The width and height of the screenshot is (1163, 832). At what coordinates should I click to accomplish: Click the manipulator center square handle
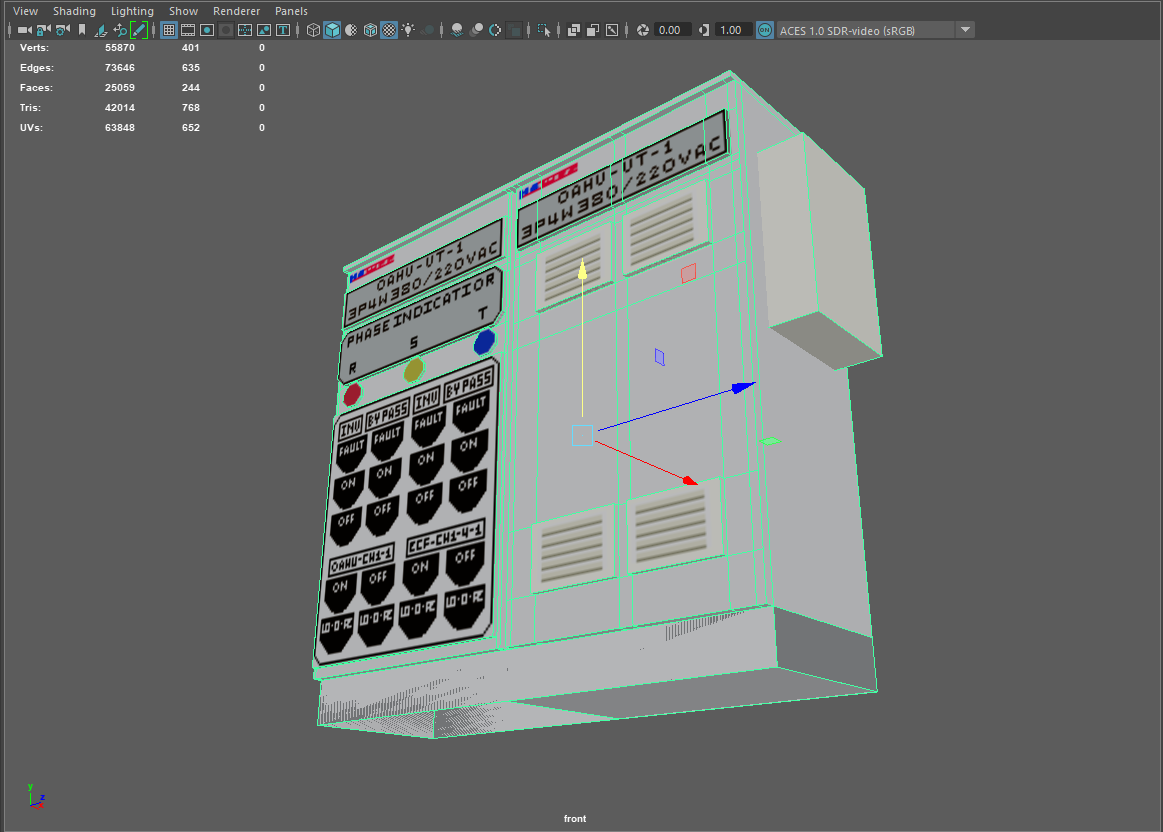click(x=583, y=435)
